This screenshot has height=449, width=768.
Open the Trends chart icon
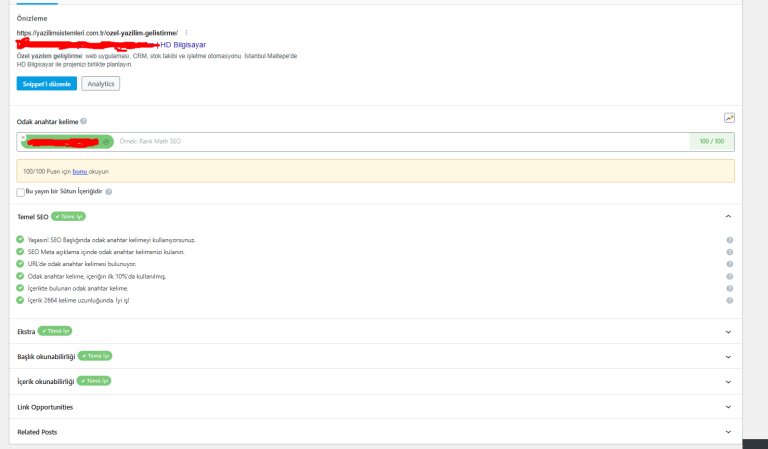click(x=729, y=118)
